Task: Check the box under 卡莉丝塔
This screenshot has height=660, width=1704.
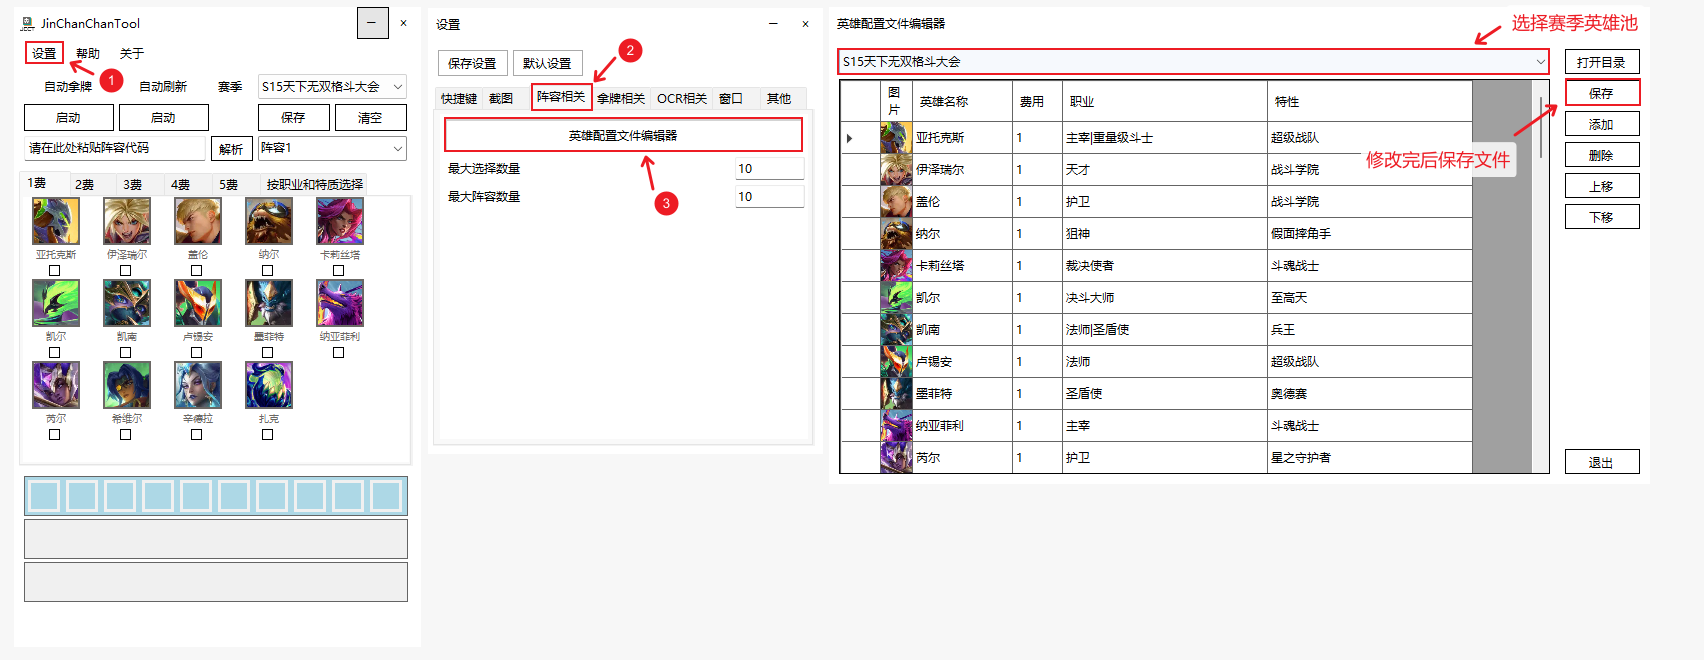Action: pyautogui.click(x=339, y=270)
